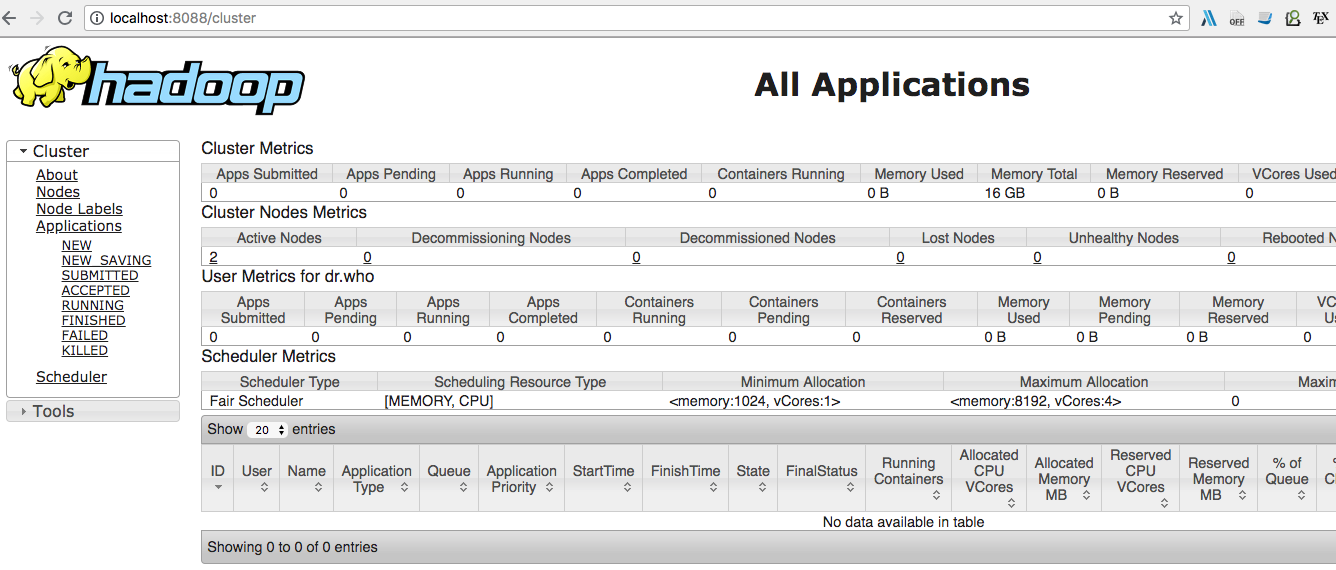Viewport: 1336px width, 570px height.
Task: Filter applications by FAILED state
Action: [x=84, y=335]
